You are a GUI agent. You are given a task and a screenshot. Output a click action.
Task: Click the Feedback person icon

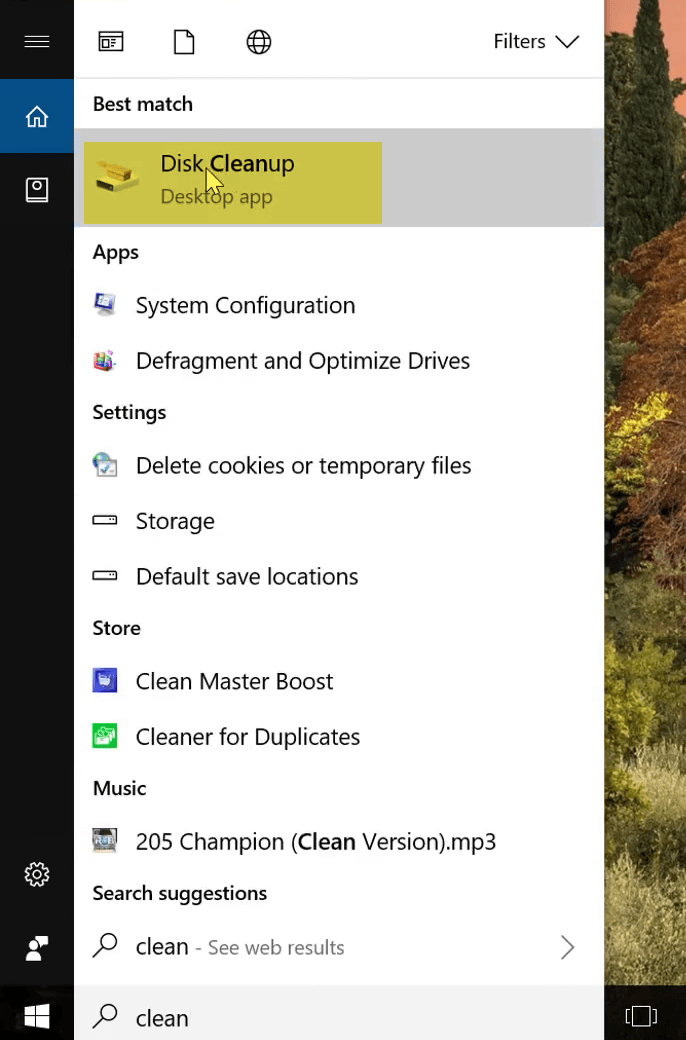coord(36,948)
